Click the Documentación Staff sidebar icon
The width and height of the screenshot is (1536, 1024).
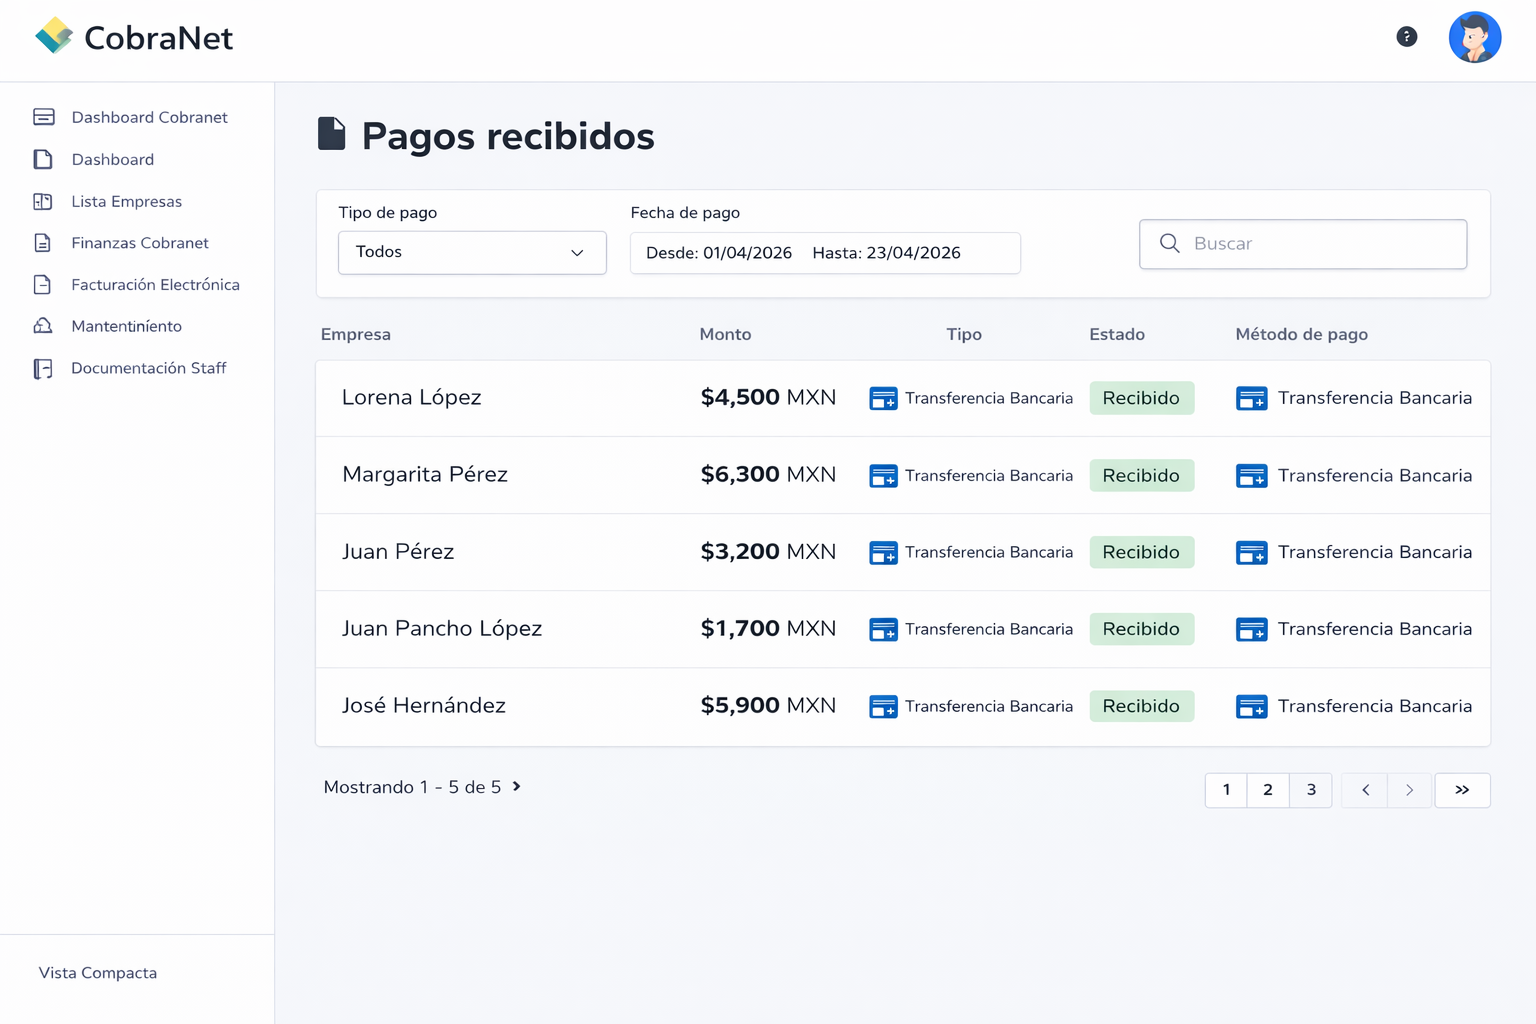(x=43, y=368)
